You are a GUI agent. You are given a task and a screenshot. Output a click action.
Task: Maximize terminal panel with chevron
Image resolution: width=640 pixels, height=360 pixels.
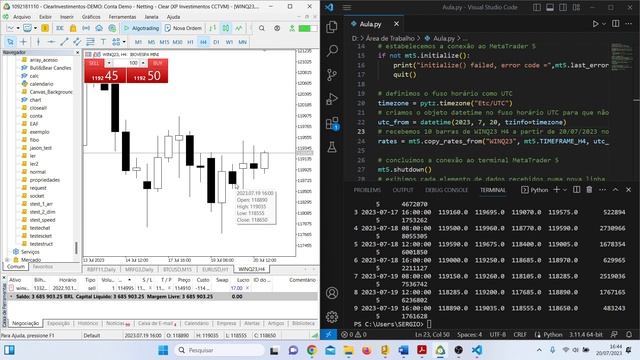(x=616, y=190)
